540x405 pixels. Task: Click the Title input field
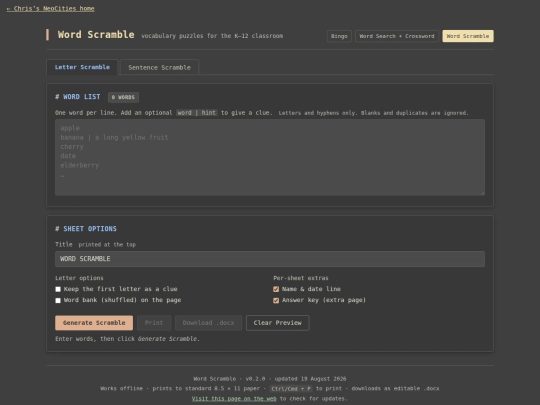coord(270,259)
